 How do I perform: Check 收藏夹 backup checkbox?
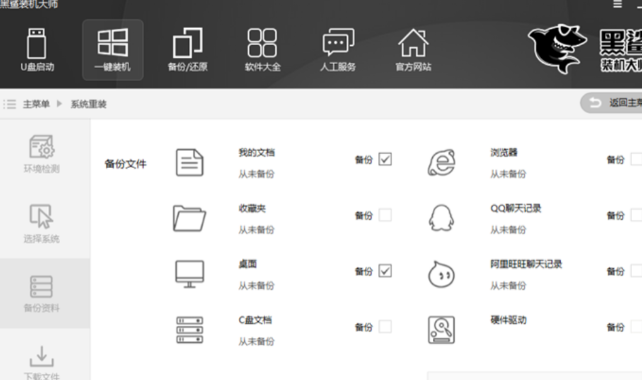[385, 215]
